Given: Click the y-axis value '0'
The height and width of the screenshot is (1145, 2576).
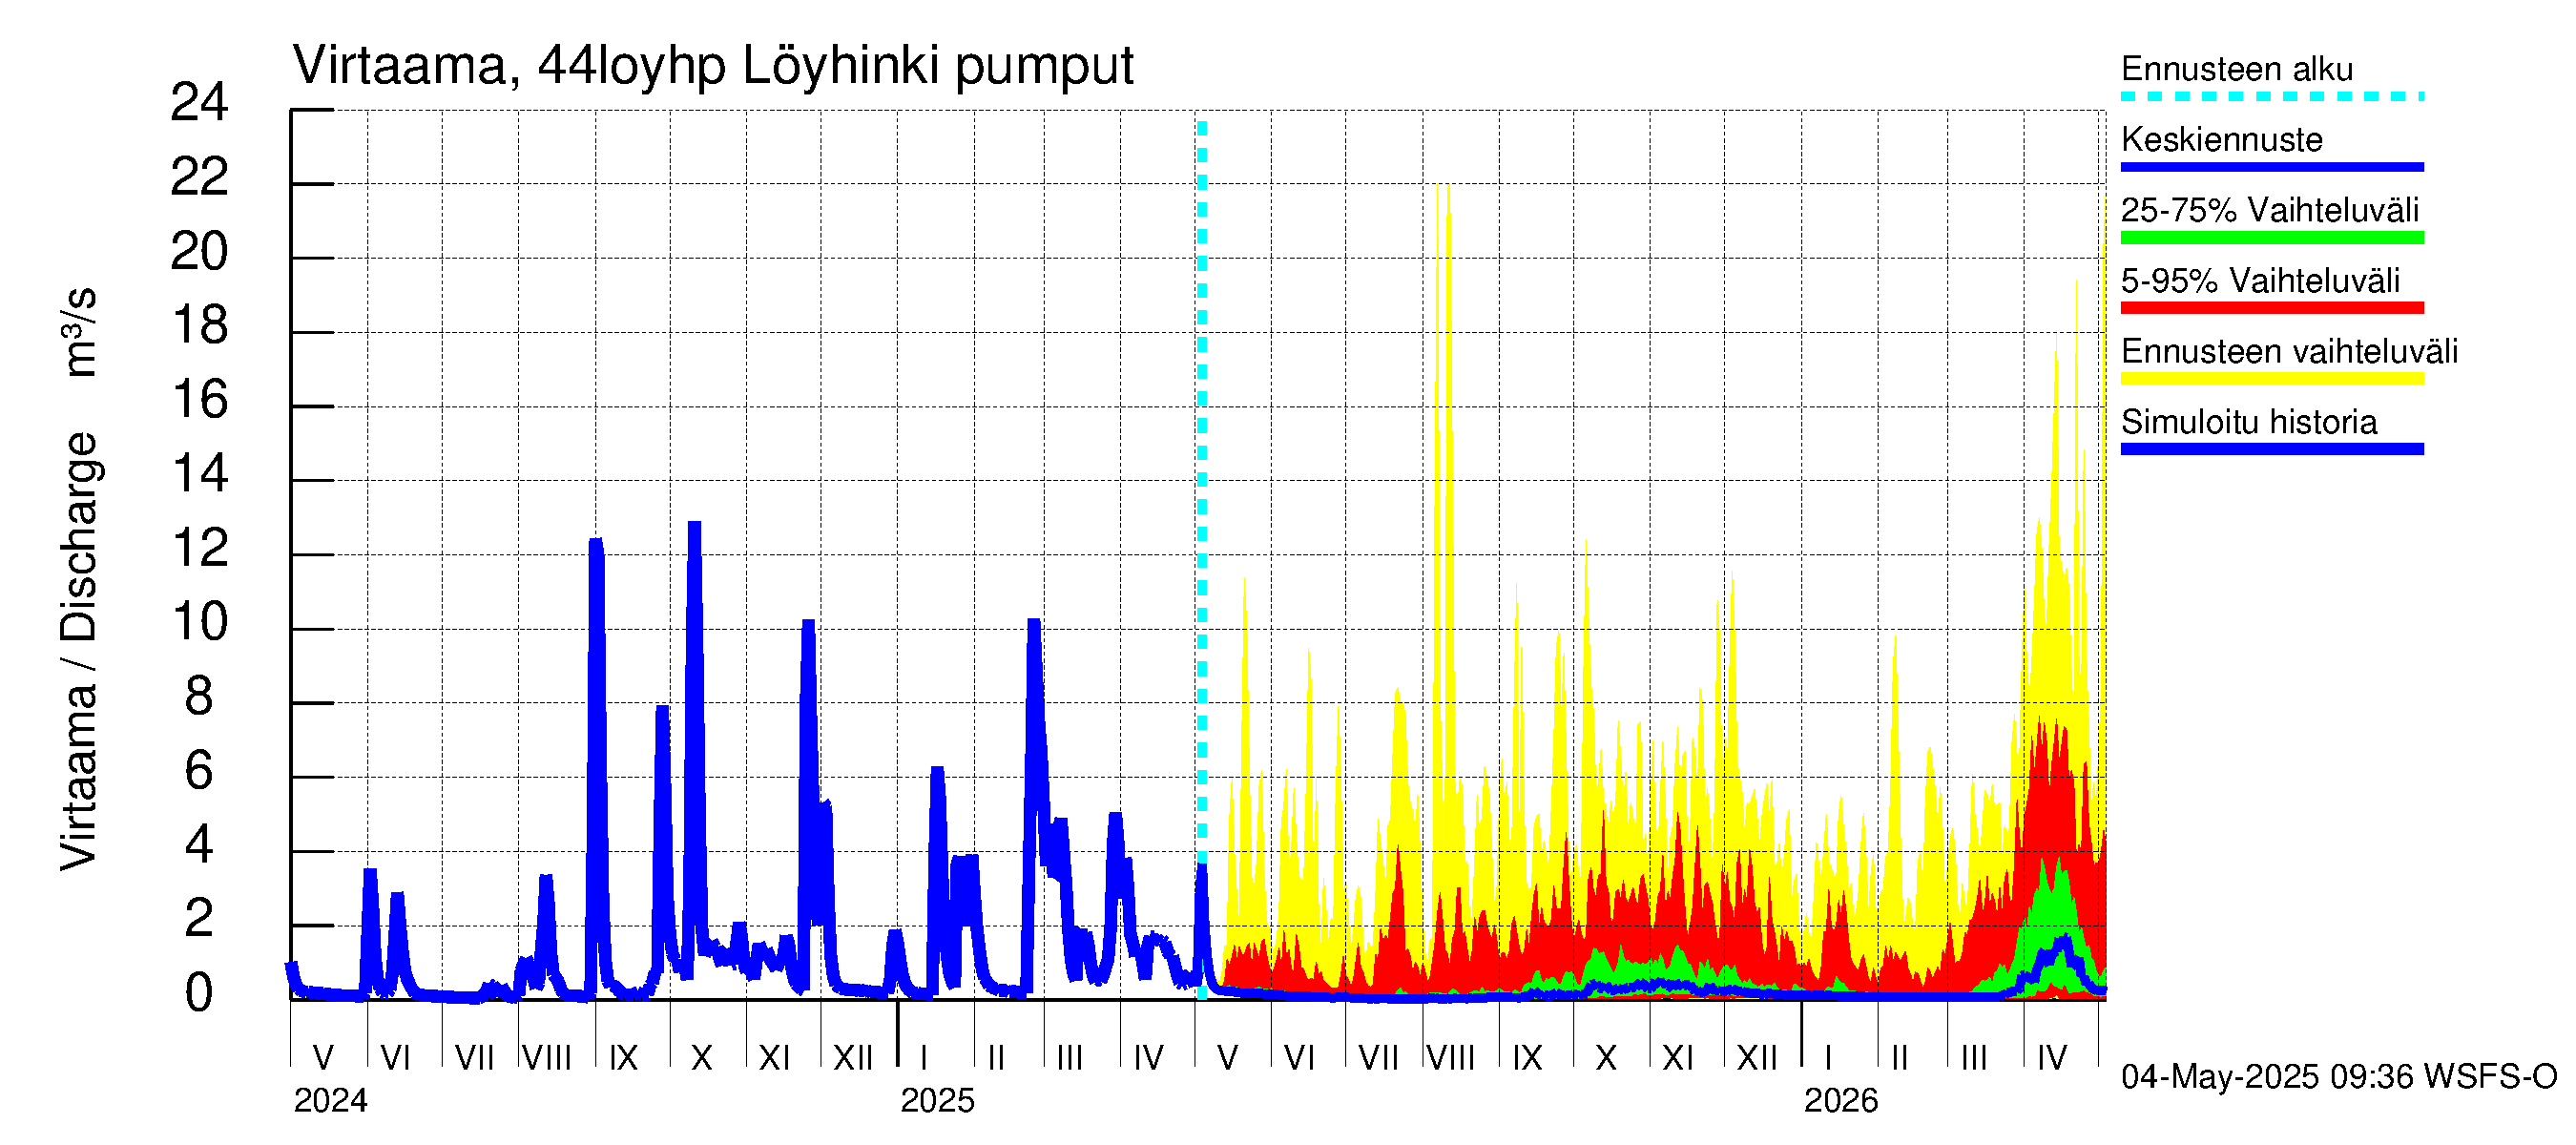Looking at the screenshot, I should pos(199,993).
